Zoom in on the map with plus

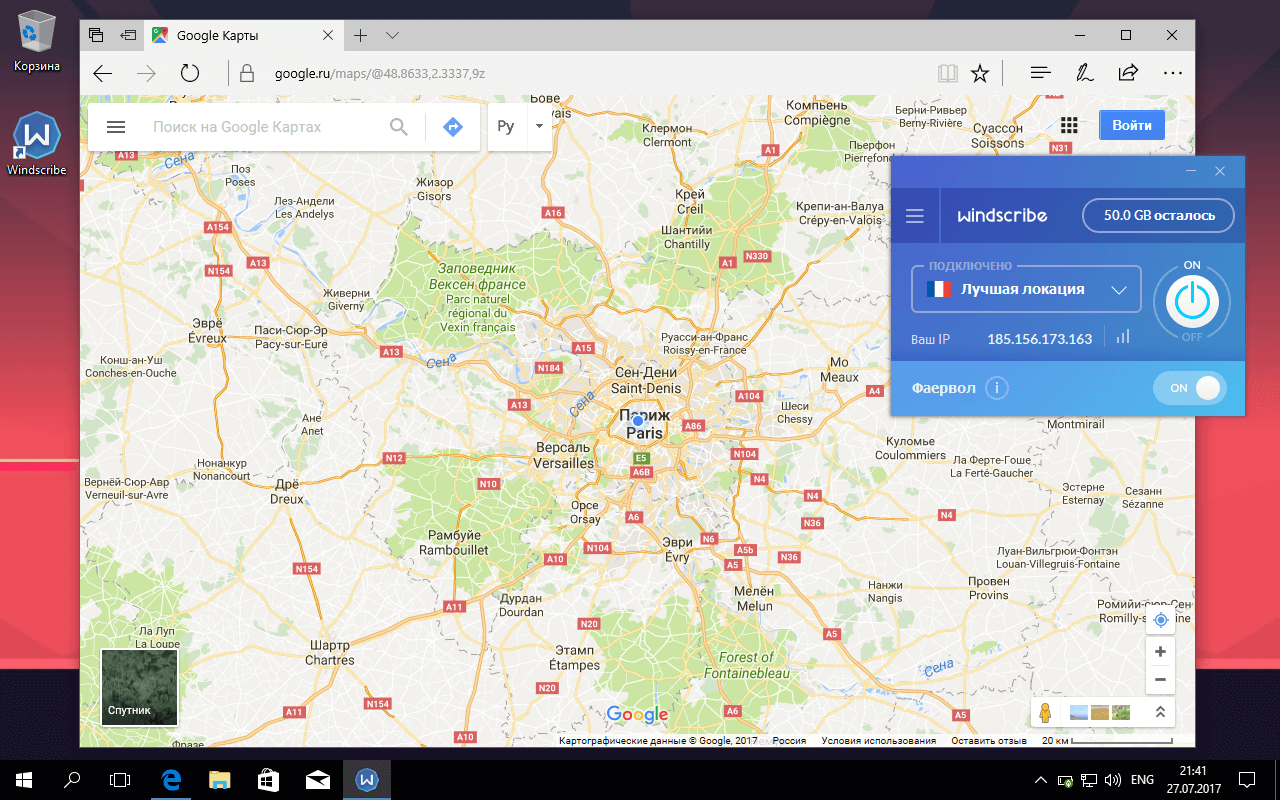click(1160, 652)
